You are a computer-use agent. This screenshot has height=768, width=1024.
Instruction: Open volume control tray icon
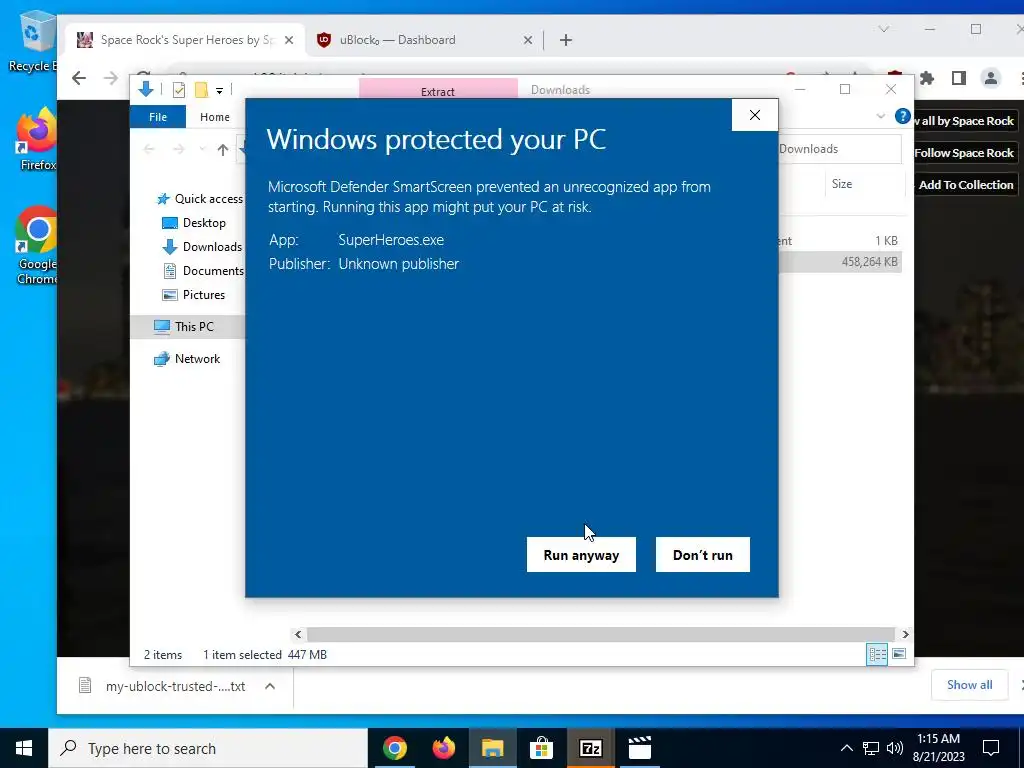tap(895, 748)
